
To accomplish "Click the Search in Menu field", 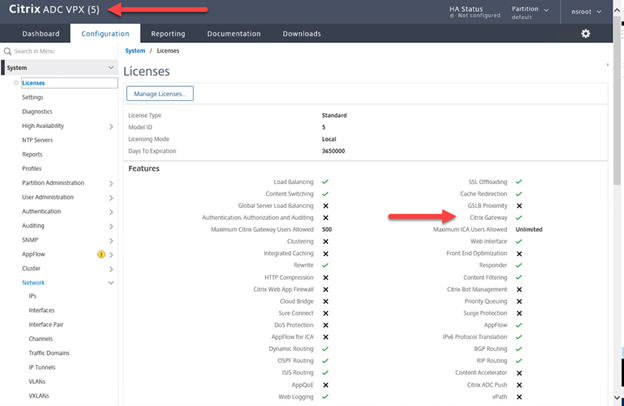I will tap(60, 51).
